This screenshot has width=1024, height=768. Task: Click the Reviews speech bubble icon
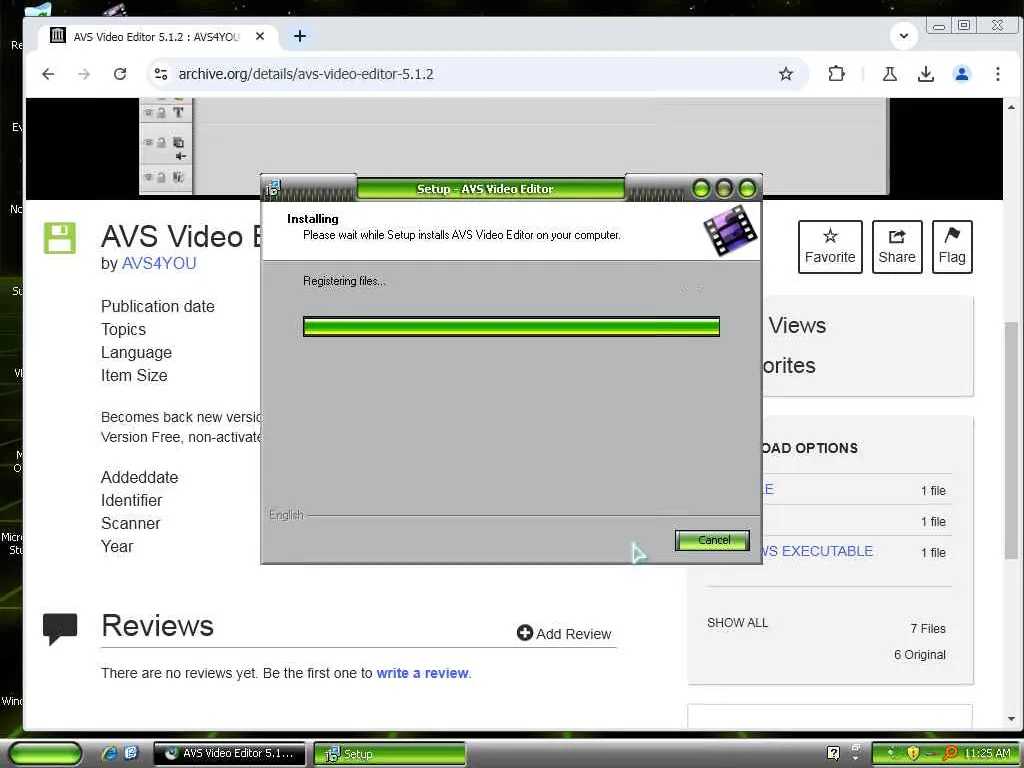60,628
